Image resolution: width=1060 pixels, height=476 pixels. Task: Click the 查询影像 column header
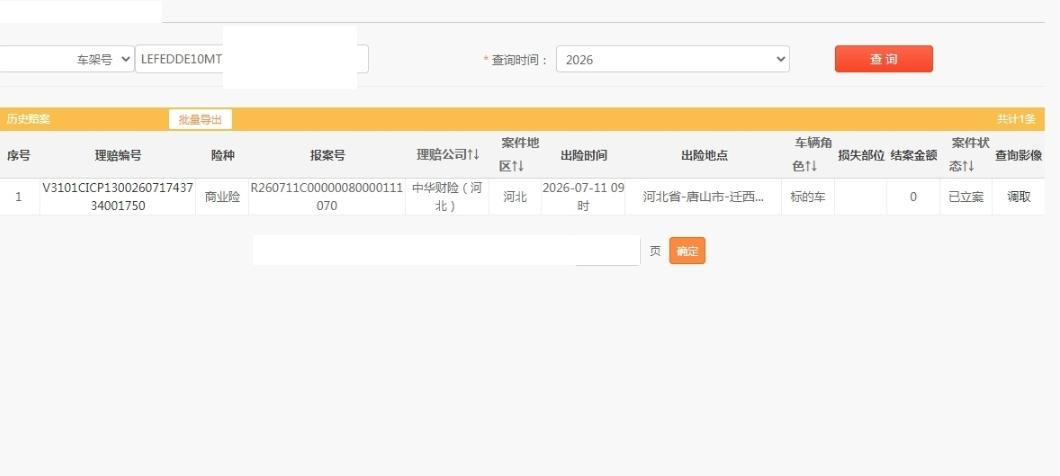pyautogui.click(x=1018, y=155)
